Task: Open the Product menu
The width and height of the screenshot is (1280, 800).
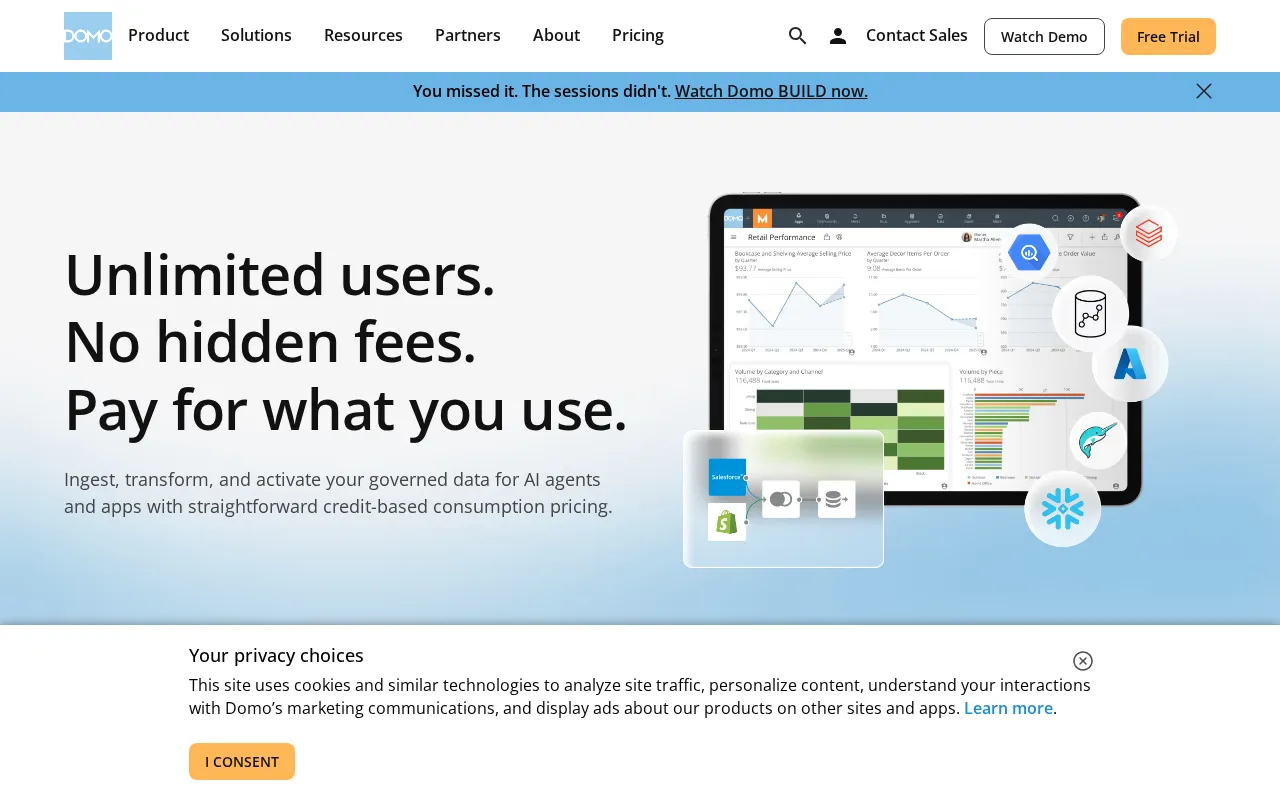Action: tap(158, 35)
